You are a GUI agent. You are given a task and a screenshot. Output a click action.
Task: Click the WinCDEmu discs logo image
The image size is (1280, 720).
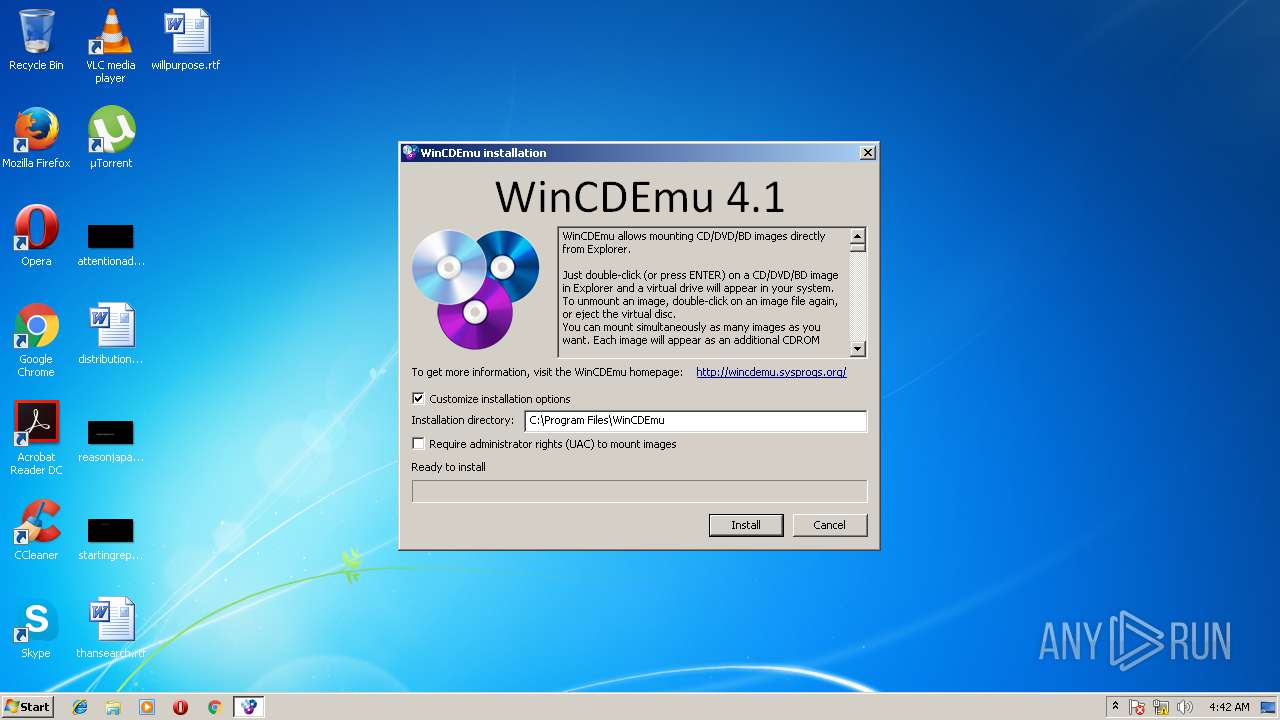476,289
